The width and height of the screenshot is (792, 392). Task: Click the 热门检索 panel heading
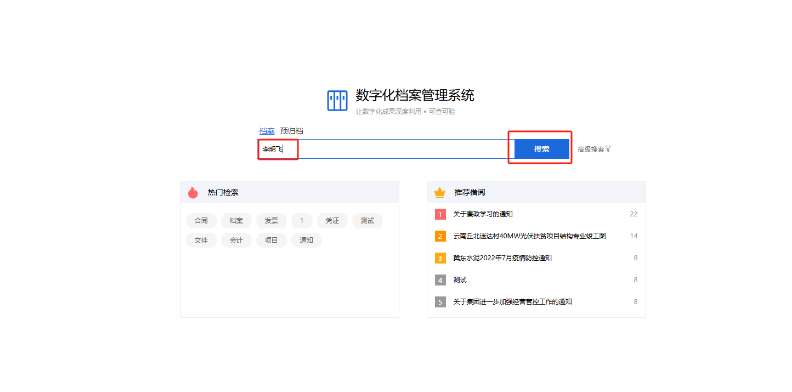coord(223,192)
